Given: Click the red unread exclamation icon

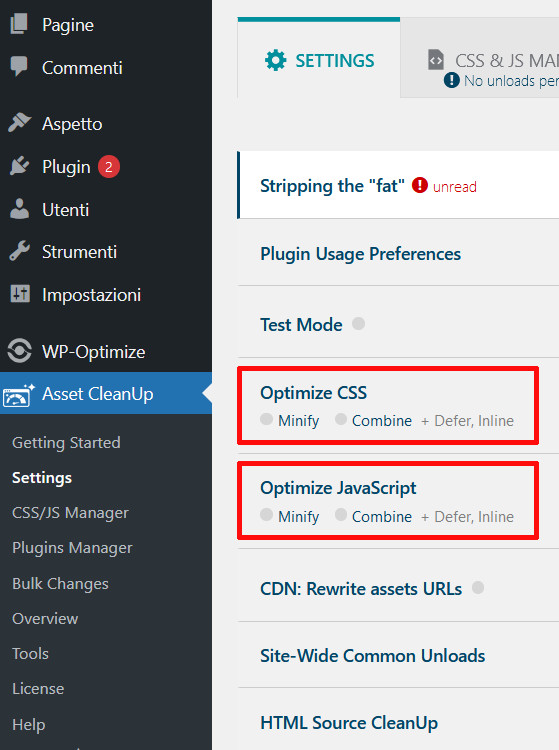Looking at the screenshot, I should coord(419,185).
